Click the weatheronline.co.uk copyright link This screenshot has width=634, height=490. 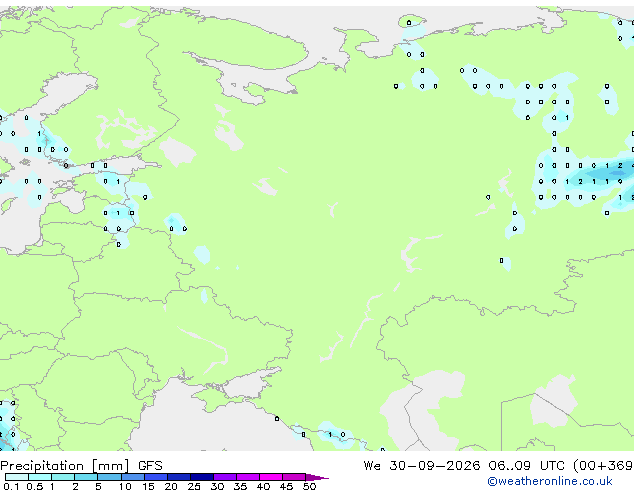[550, 481]
